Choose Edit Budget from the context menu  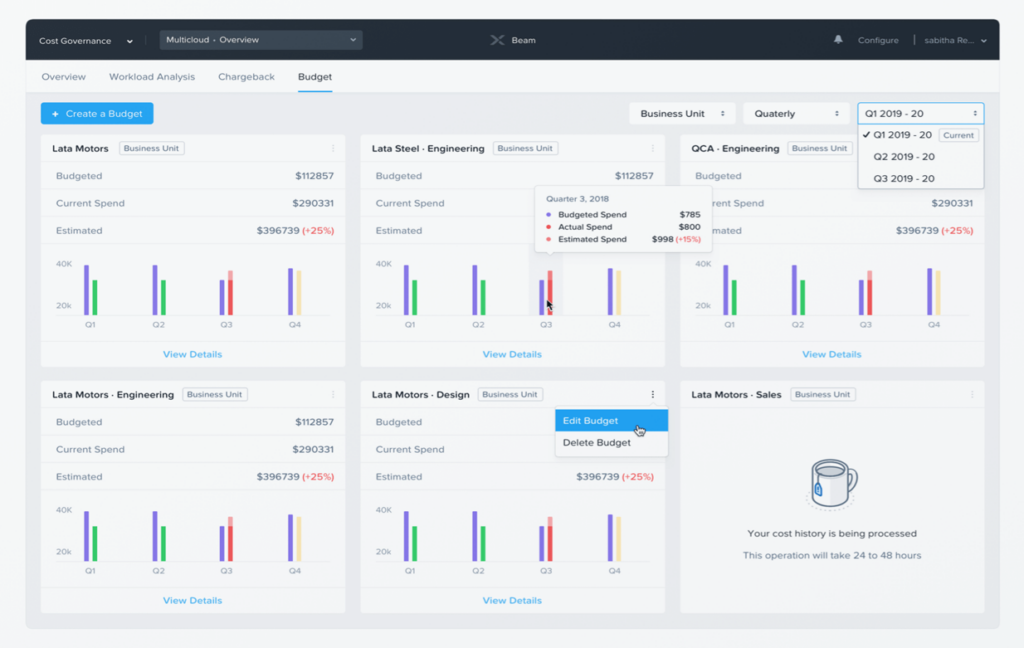599,420
